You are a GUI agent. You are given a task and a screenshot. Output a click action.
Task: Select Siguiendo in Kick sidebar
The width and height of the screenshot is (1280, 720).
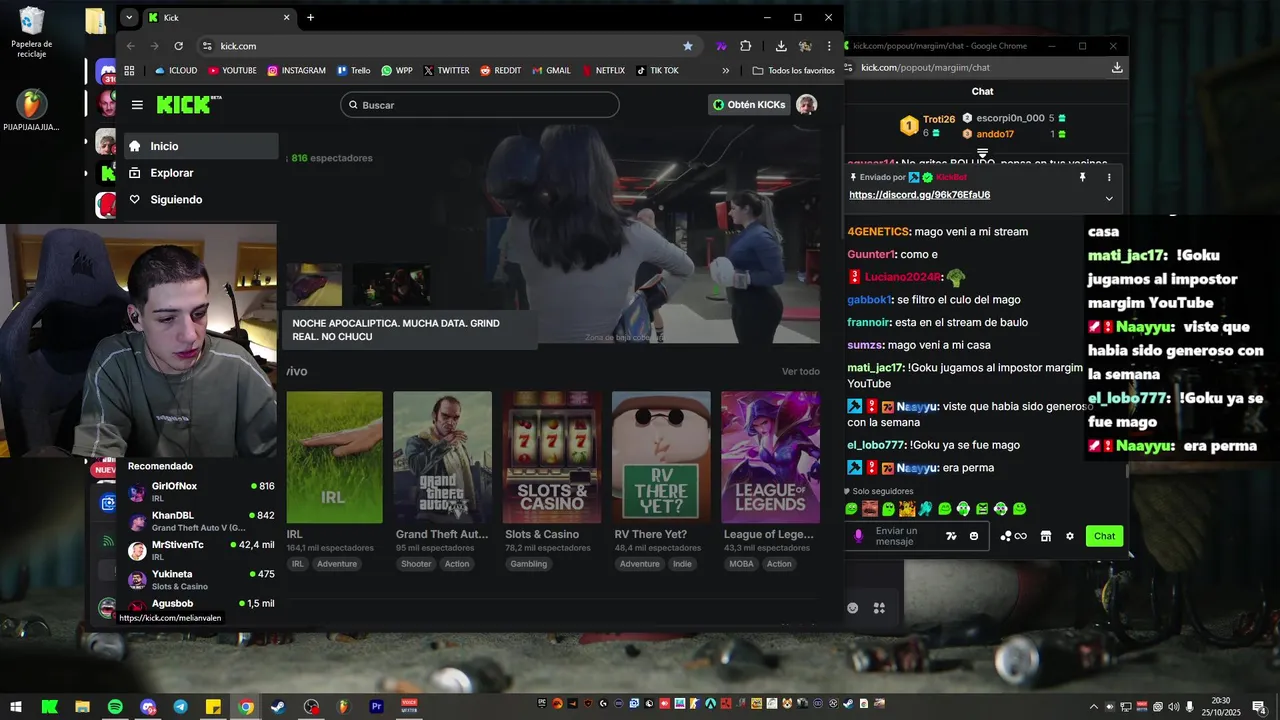click(200, 200)
